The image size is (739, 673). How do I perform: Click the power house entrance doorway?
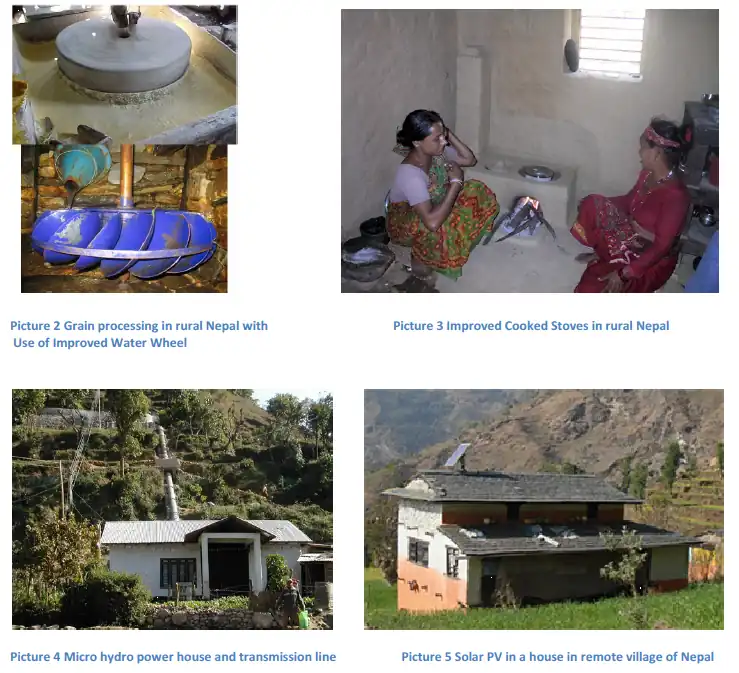coord(229,569)
